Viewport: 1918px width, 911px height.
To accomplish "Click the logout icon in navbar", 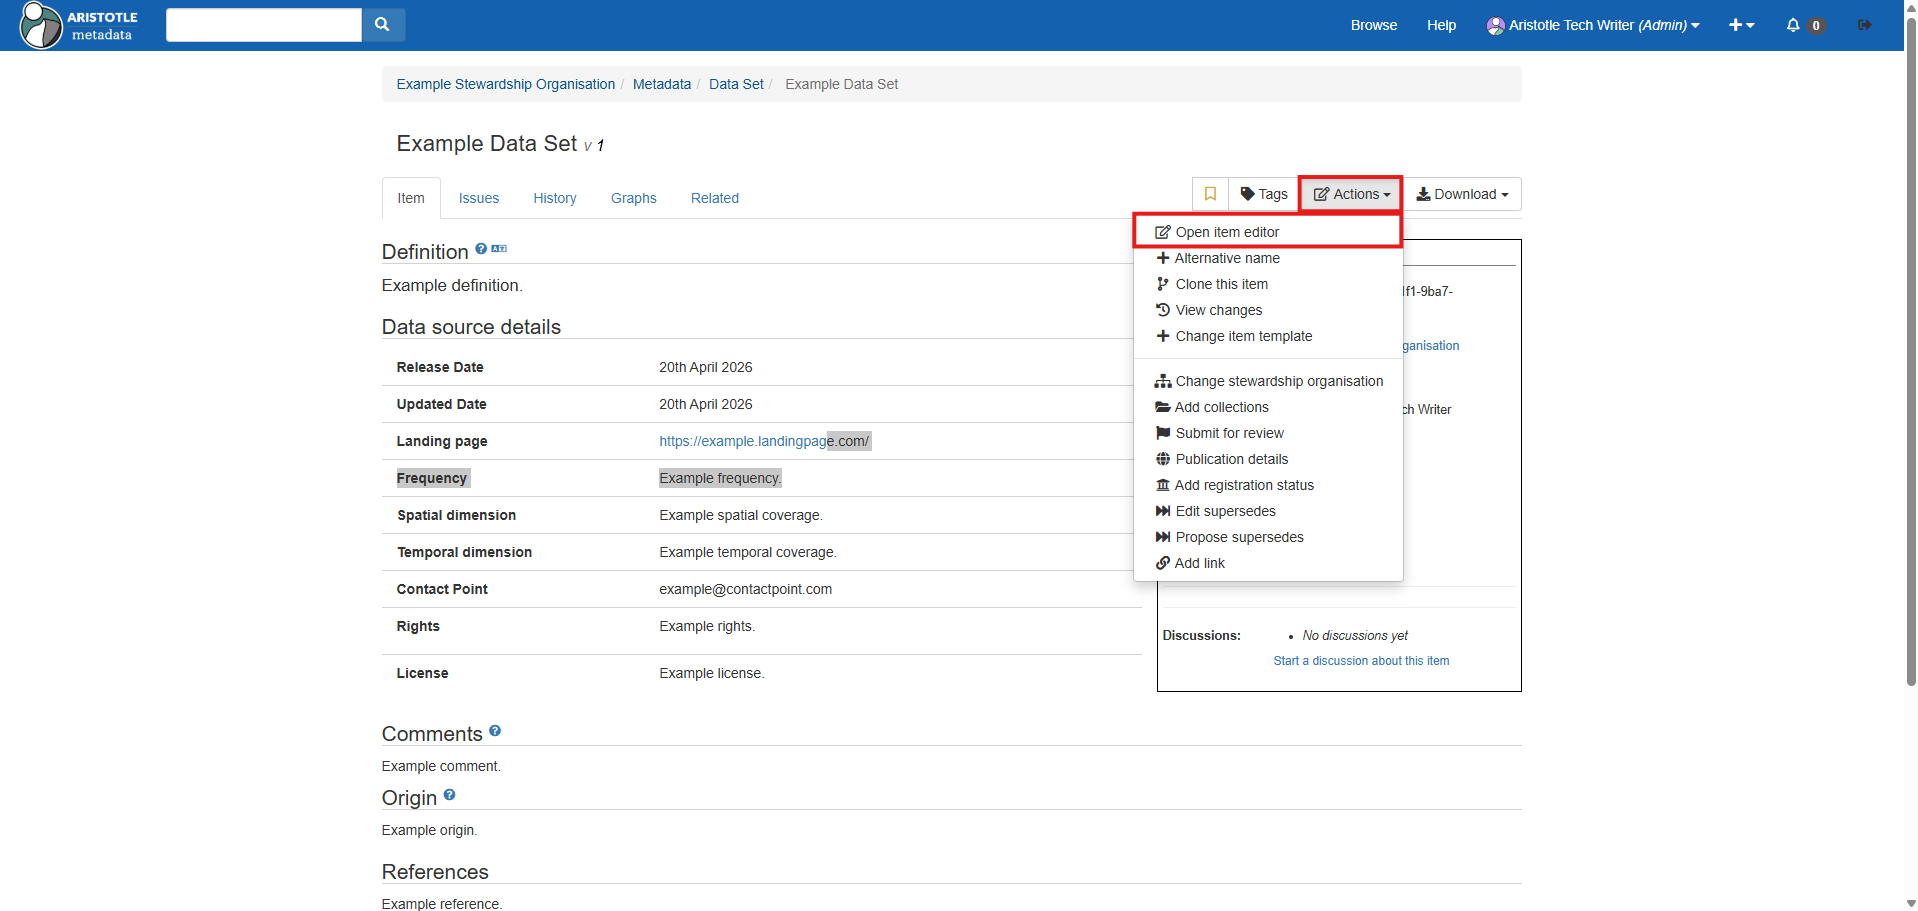I will click(1864, 25).
